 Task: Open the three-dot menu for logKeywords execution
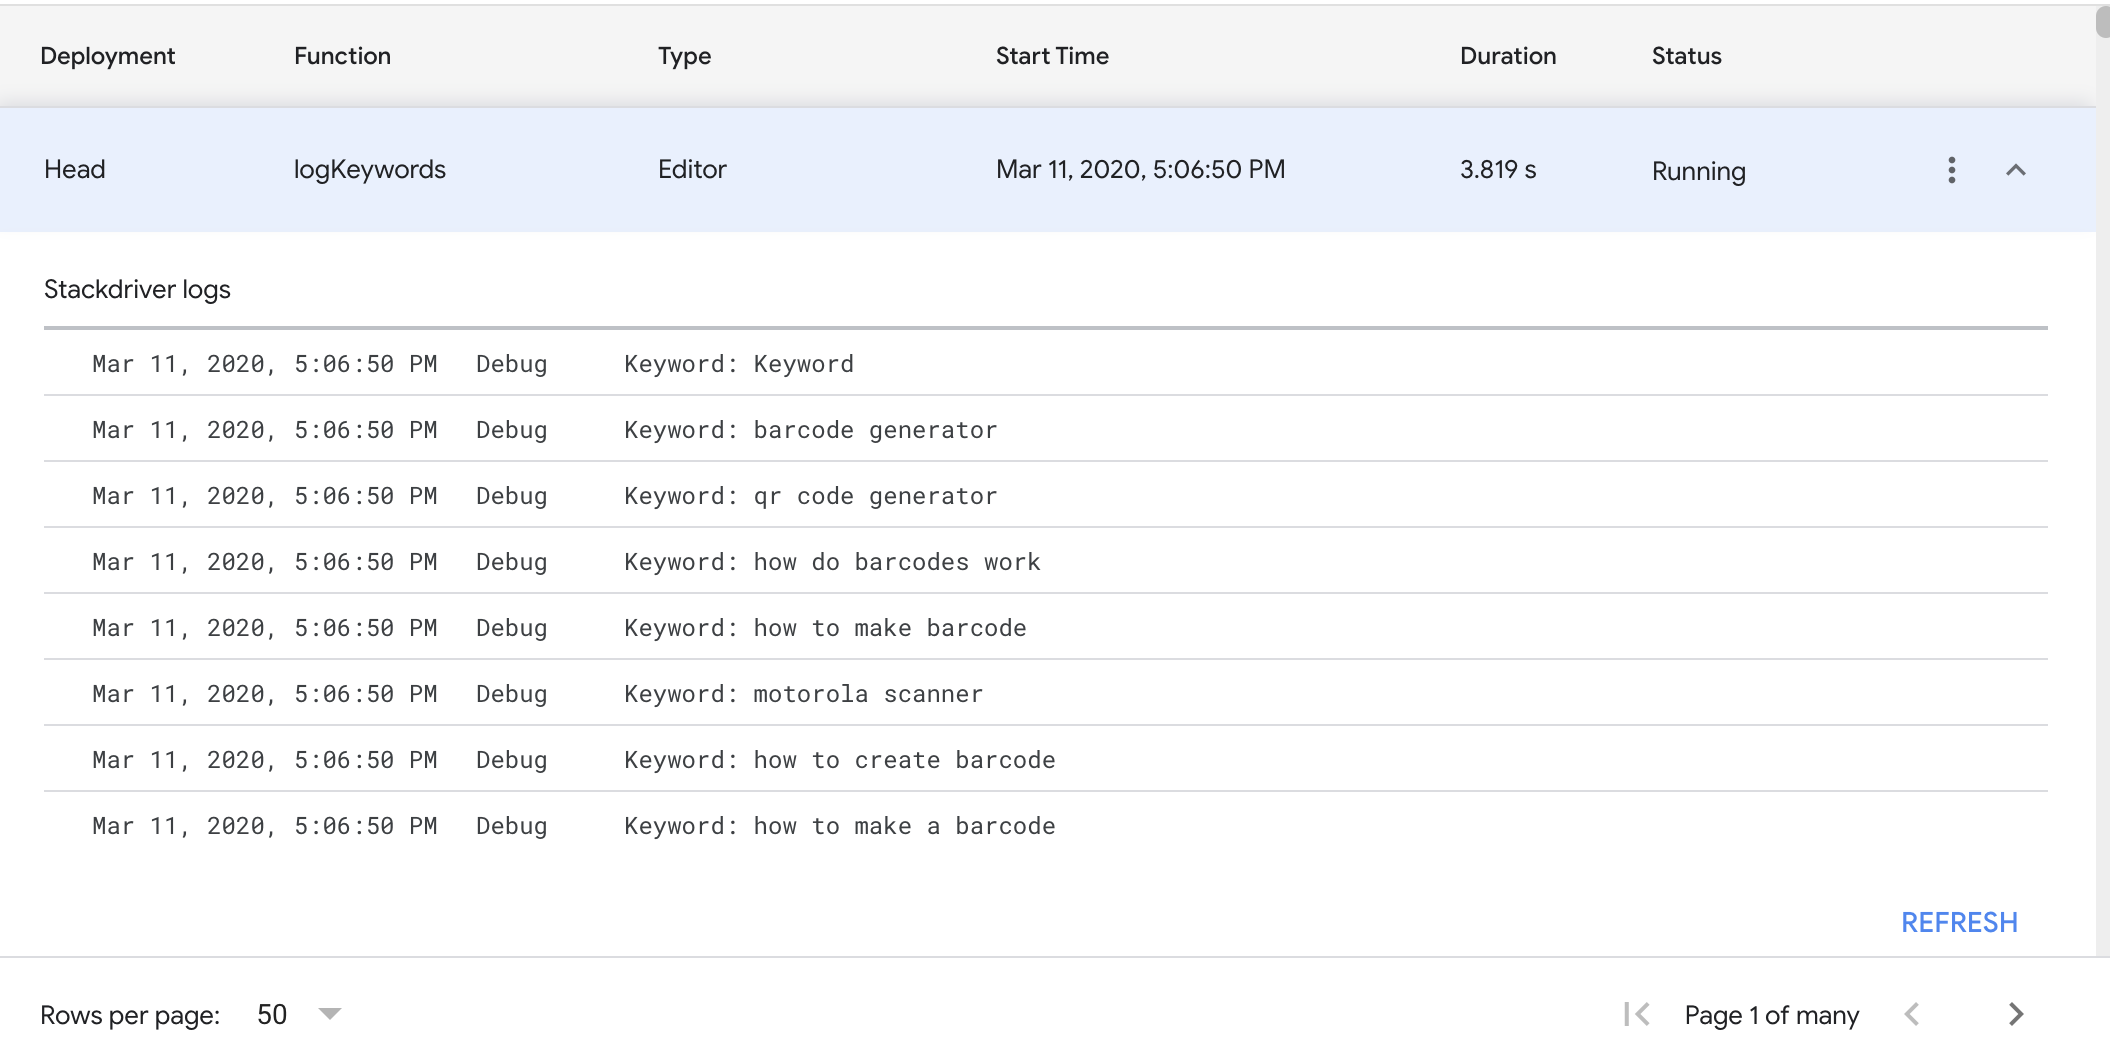tap(1951, 170)
